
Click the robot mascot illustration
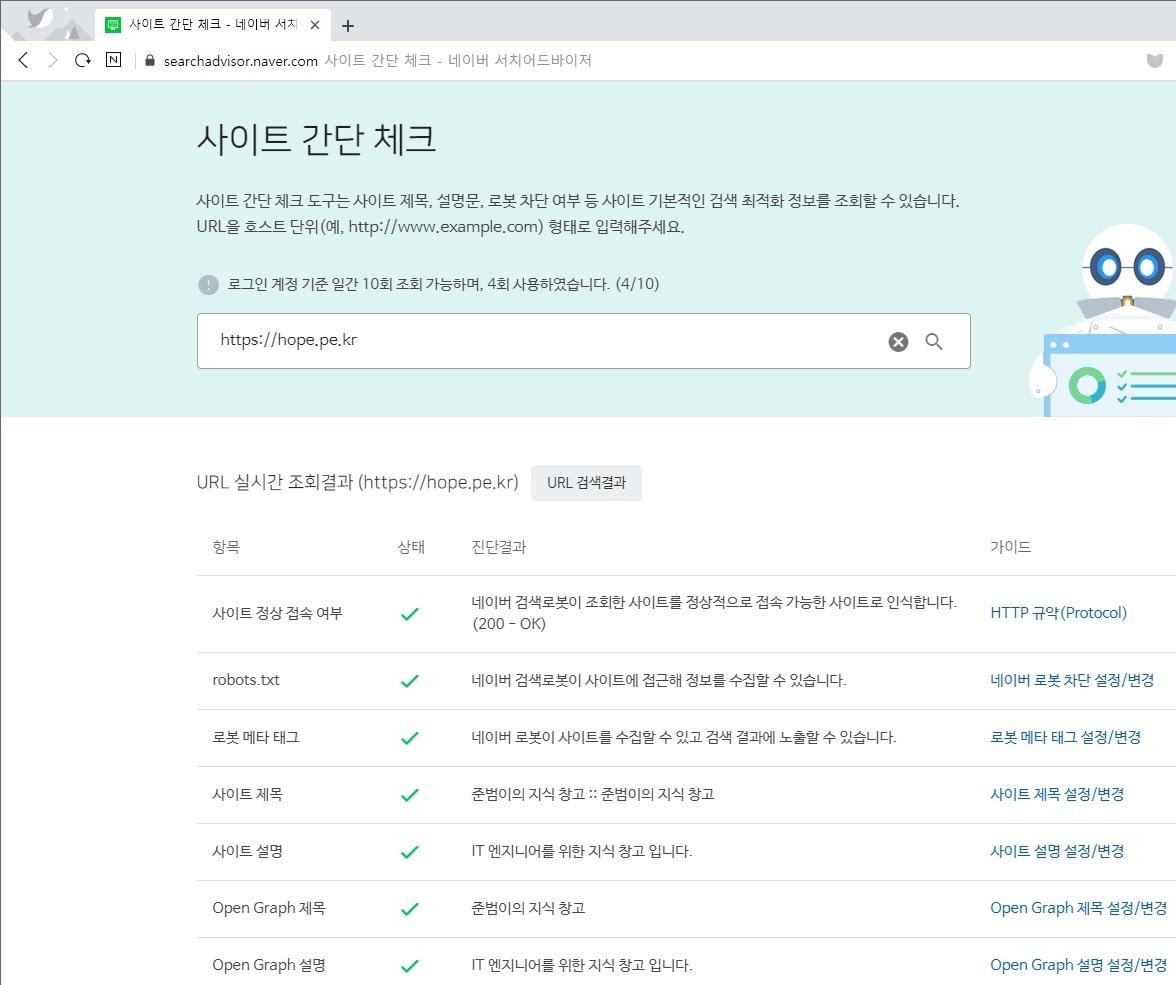[1102, 321]
